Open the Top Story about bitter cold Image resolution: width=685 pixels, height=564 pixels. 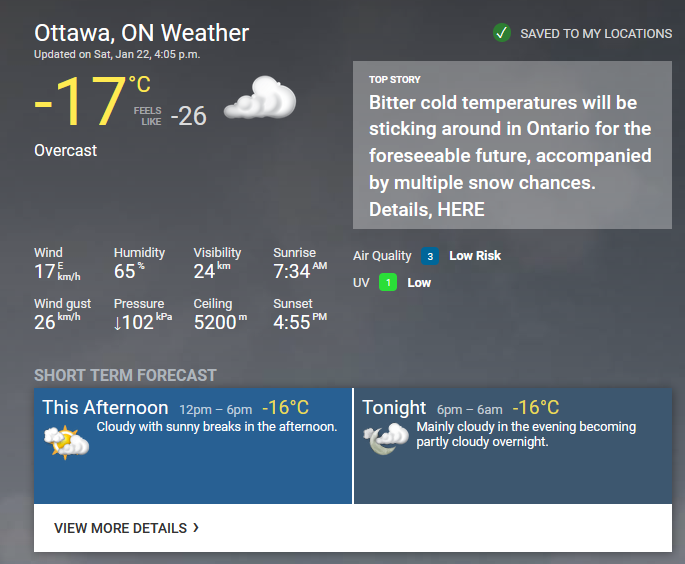pos(512,145)
